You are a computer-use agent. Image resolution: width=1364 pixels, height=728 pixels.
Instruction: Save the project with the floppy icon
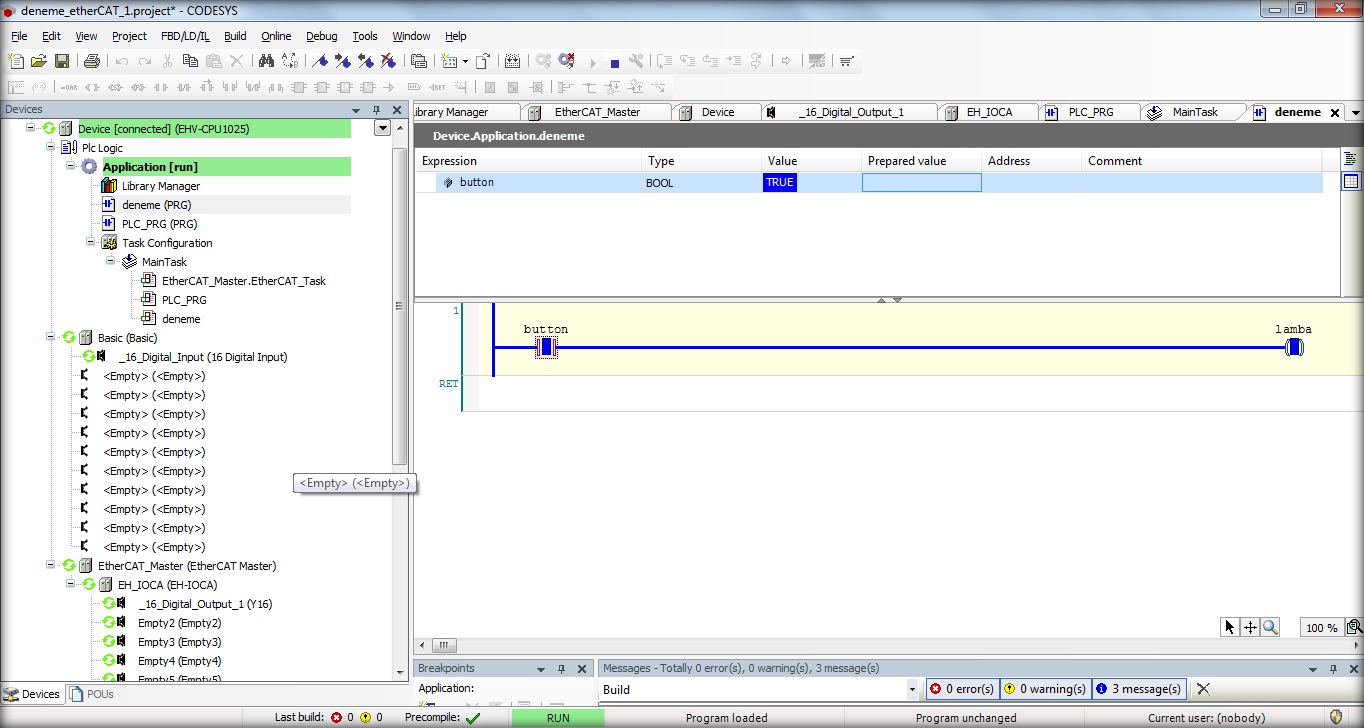pyautogui.click(x=62, y=61)
